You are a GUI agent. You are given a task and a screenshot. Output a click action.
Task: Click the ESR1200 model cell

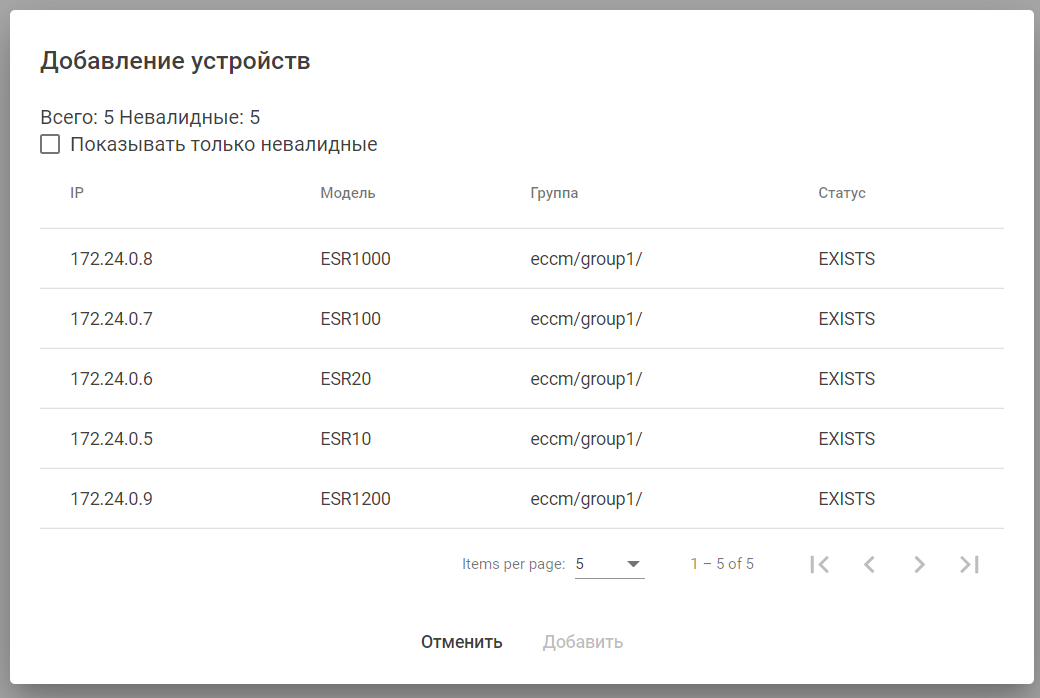(355, 499)
